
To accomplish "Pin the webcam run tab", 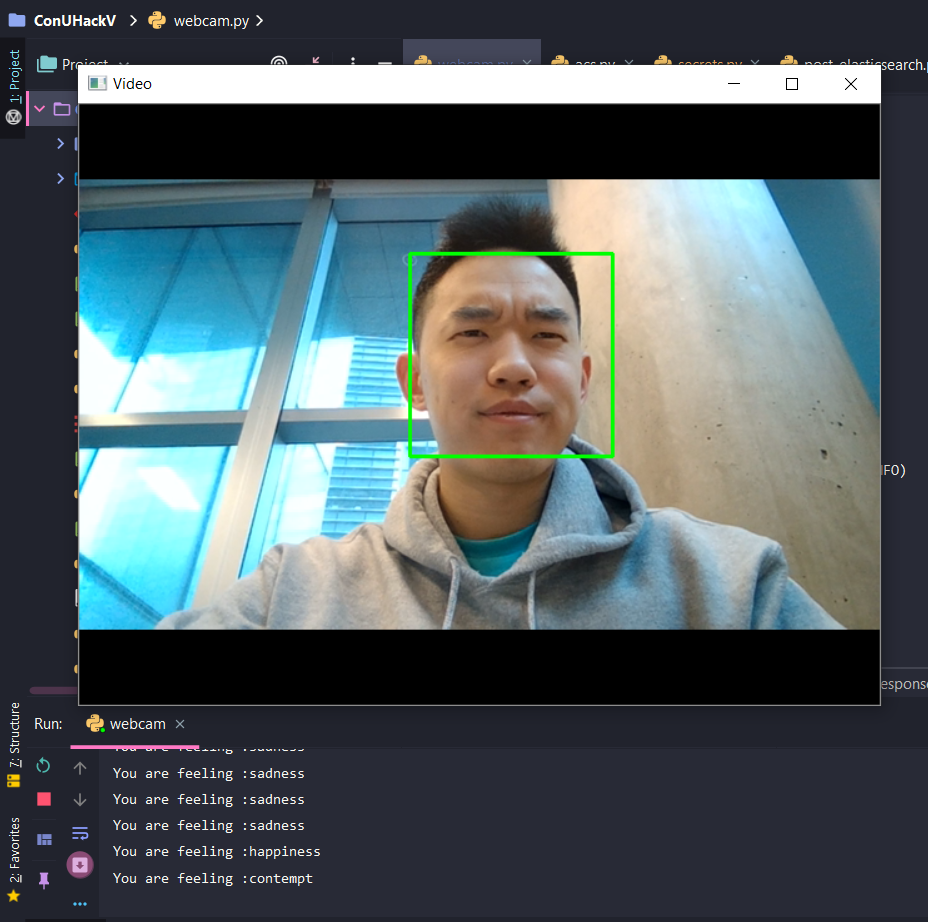I will (x=44, y=880).
